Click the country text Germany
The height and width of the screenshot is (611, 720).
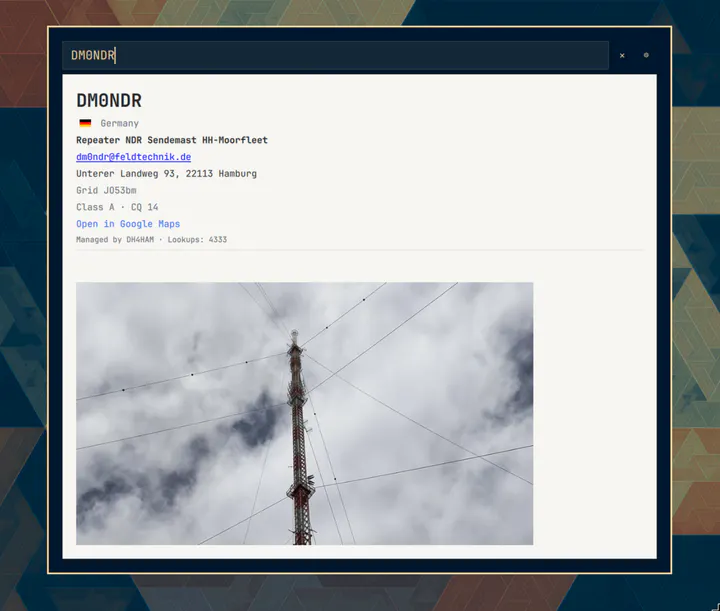(x=119, y=123)
